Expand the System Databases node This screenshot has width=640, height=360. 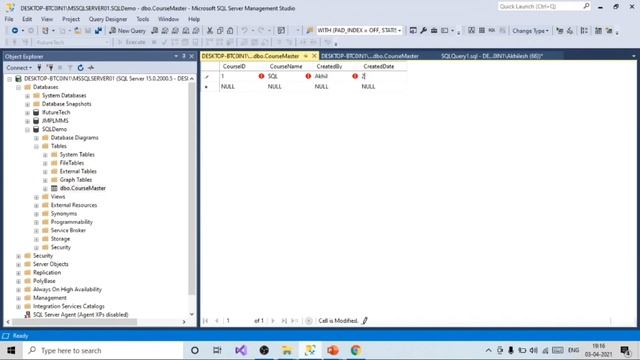pos(27,96)
